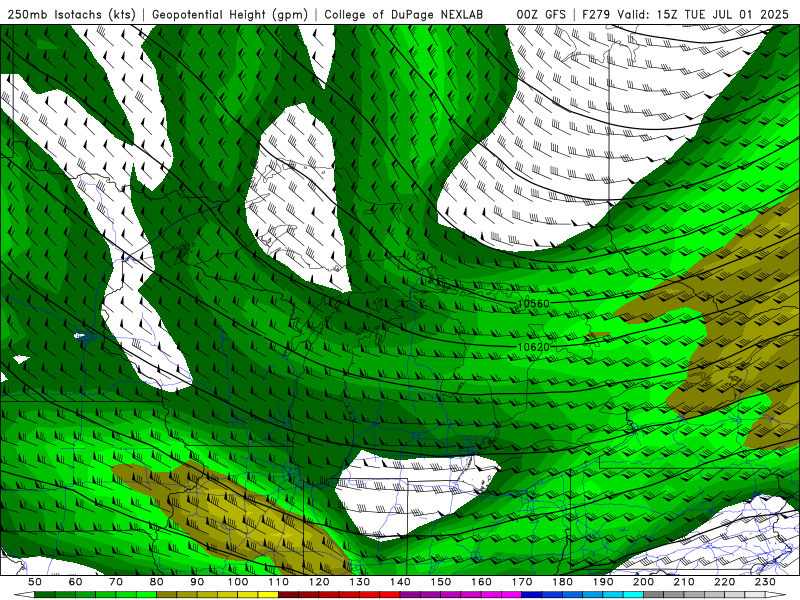
Task: Click the 60 label on the color scale
Action: pyautogui.click(x=76, y=582)
